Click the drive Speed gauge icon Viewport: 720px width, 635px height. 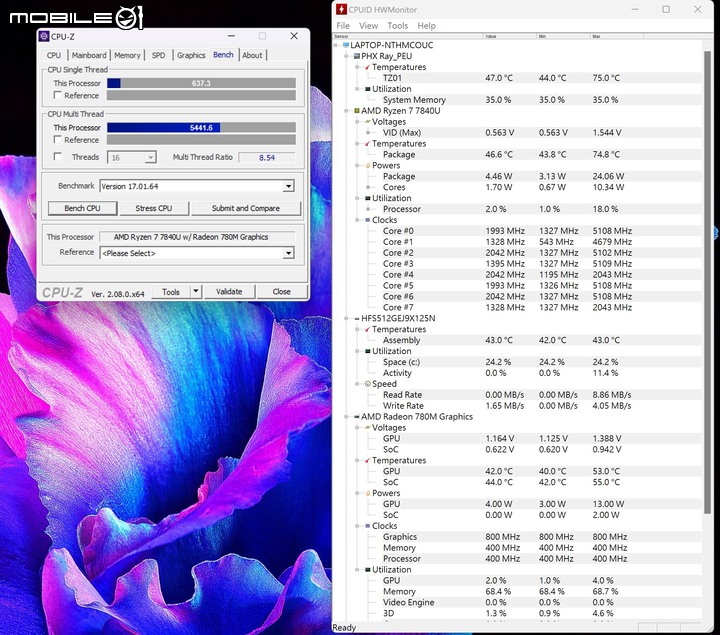click(x=368, y=384)
